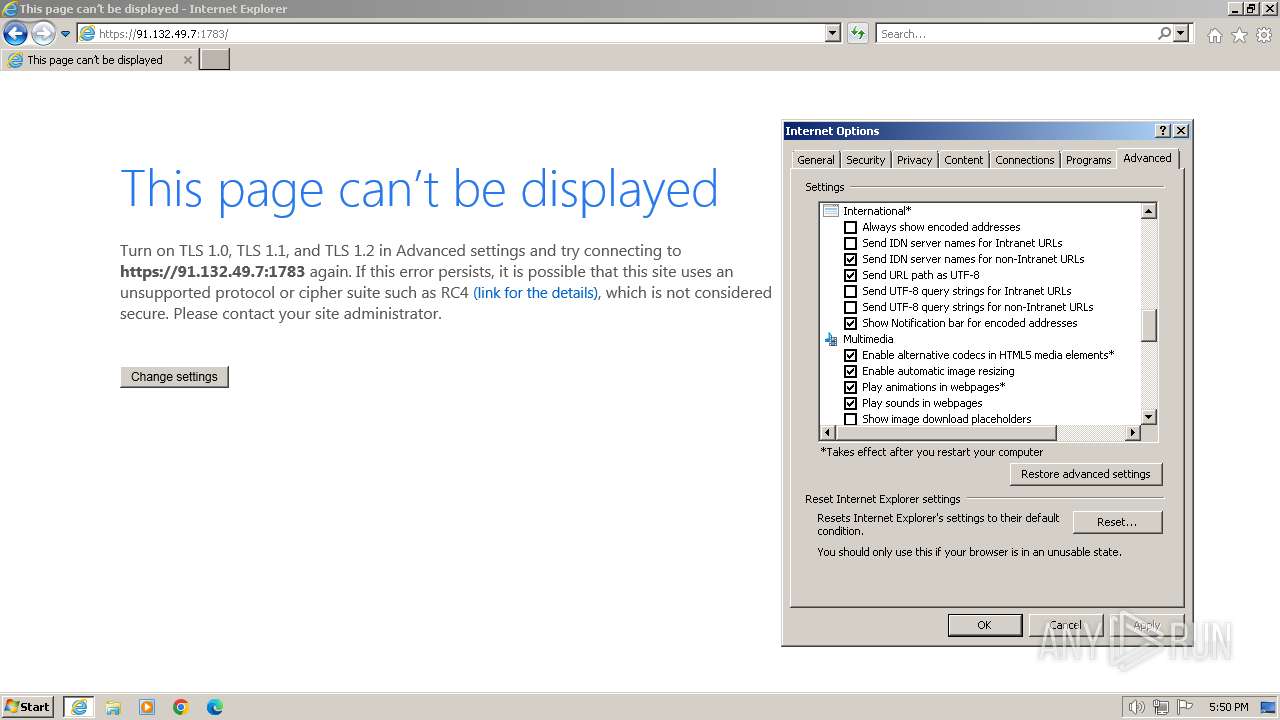The height and width of the screenshot is (720, 1280).
Task: Open Favorites star icon
Action: pyautogui.click(x=1239, y=35)
